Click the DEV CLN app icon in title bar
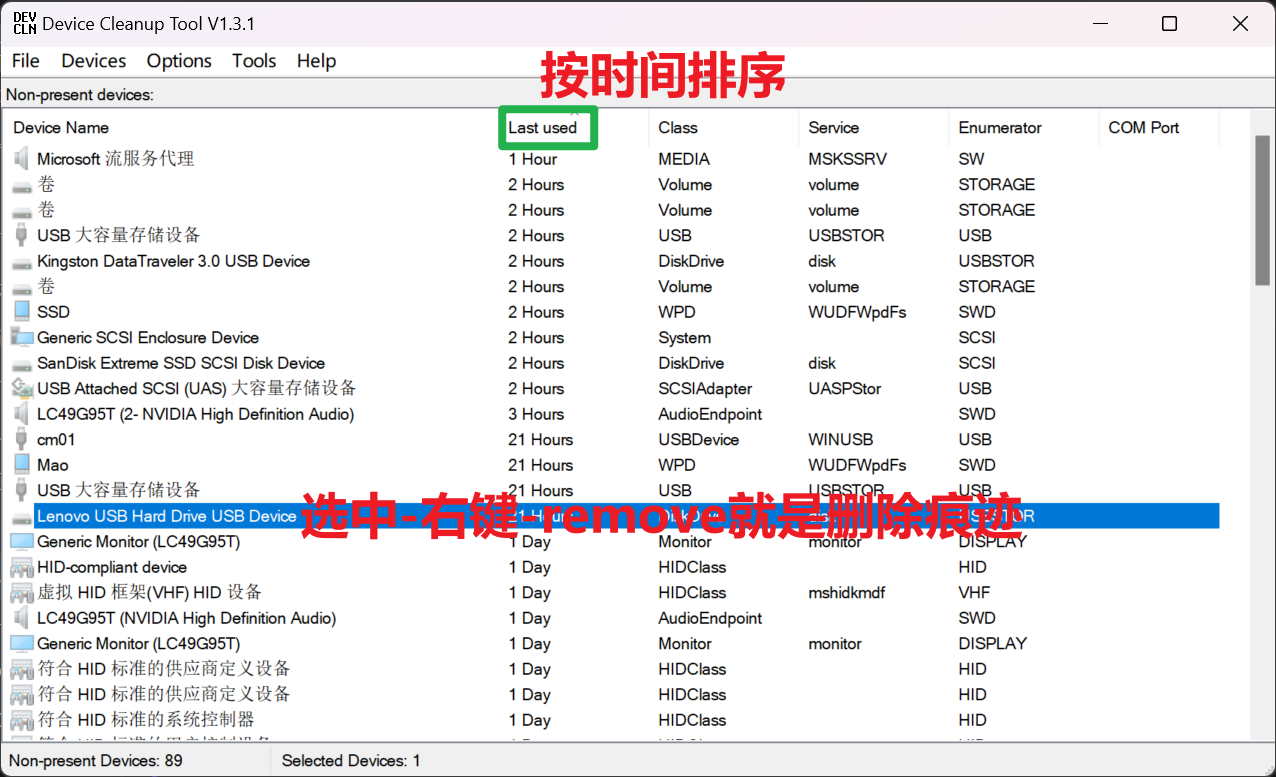 24,23
